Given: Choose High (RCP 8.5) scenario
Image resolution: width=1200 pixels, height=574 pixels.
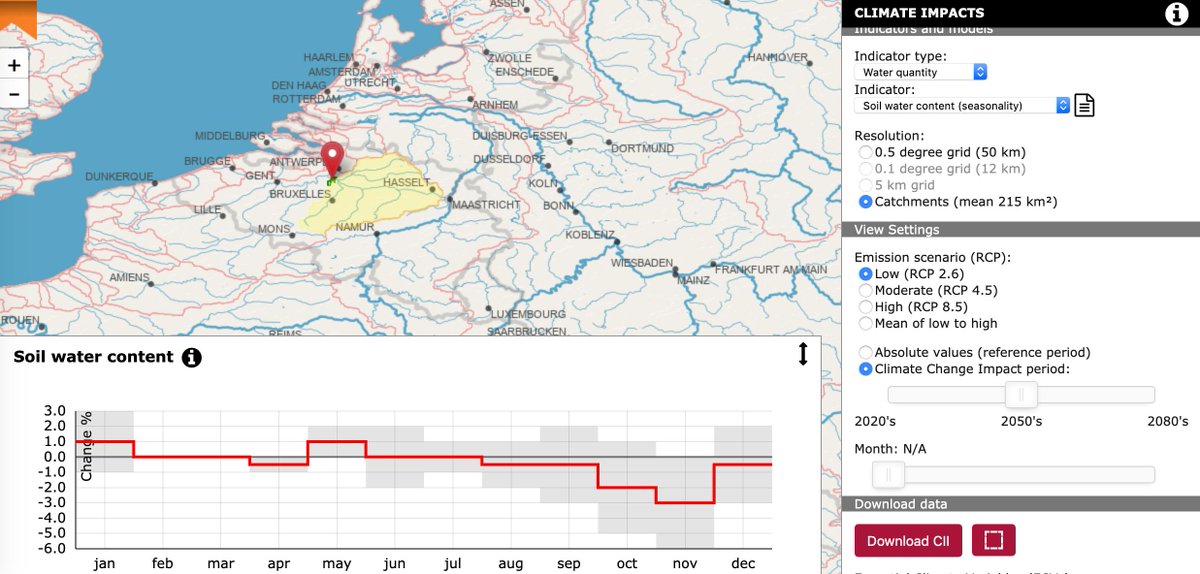Looking at the screenshot, I should pos(866,307).
